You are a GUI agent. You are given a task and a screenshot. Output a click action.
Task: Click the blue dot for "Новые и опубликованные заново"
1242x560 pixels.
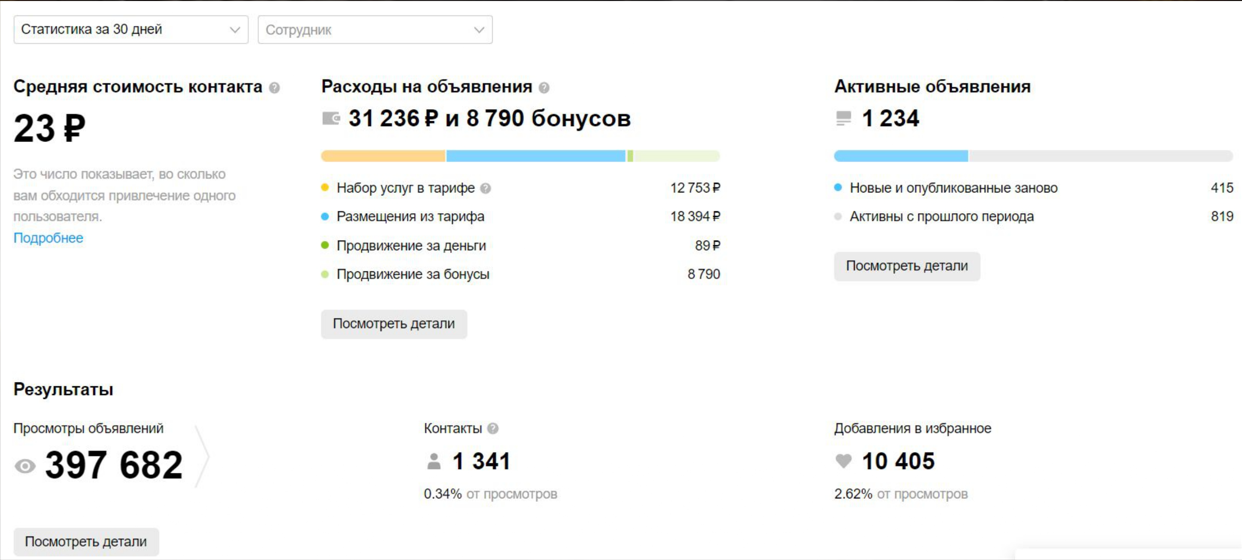838,188
